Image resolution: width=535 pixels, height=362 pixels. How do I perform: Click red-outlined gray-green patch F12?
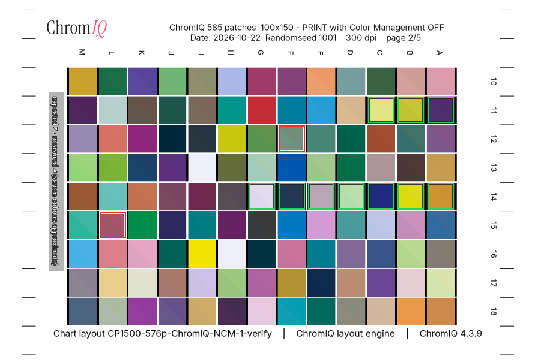click(292, 139)
